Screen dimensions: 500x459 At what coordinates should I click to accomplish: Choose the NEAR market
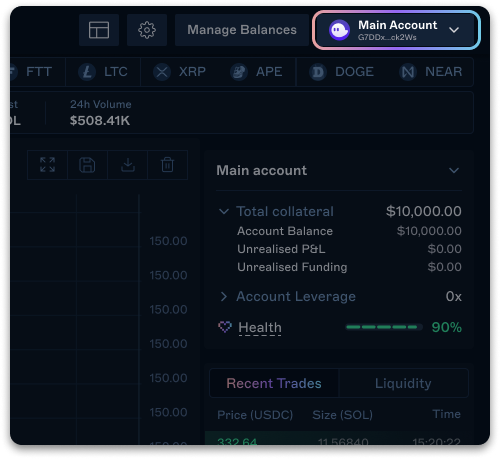coord(431,72)
